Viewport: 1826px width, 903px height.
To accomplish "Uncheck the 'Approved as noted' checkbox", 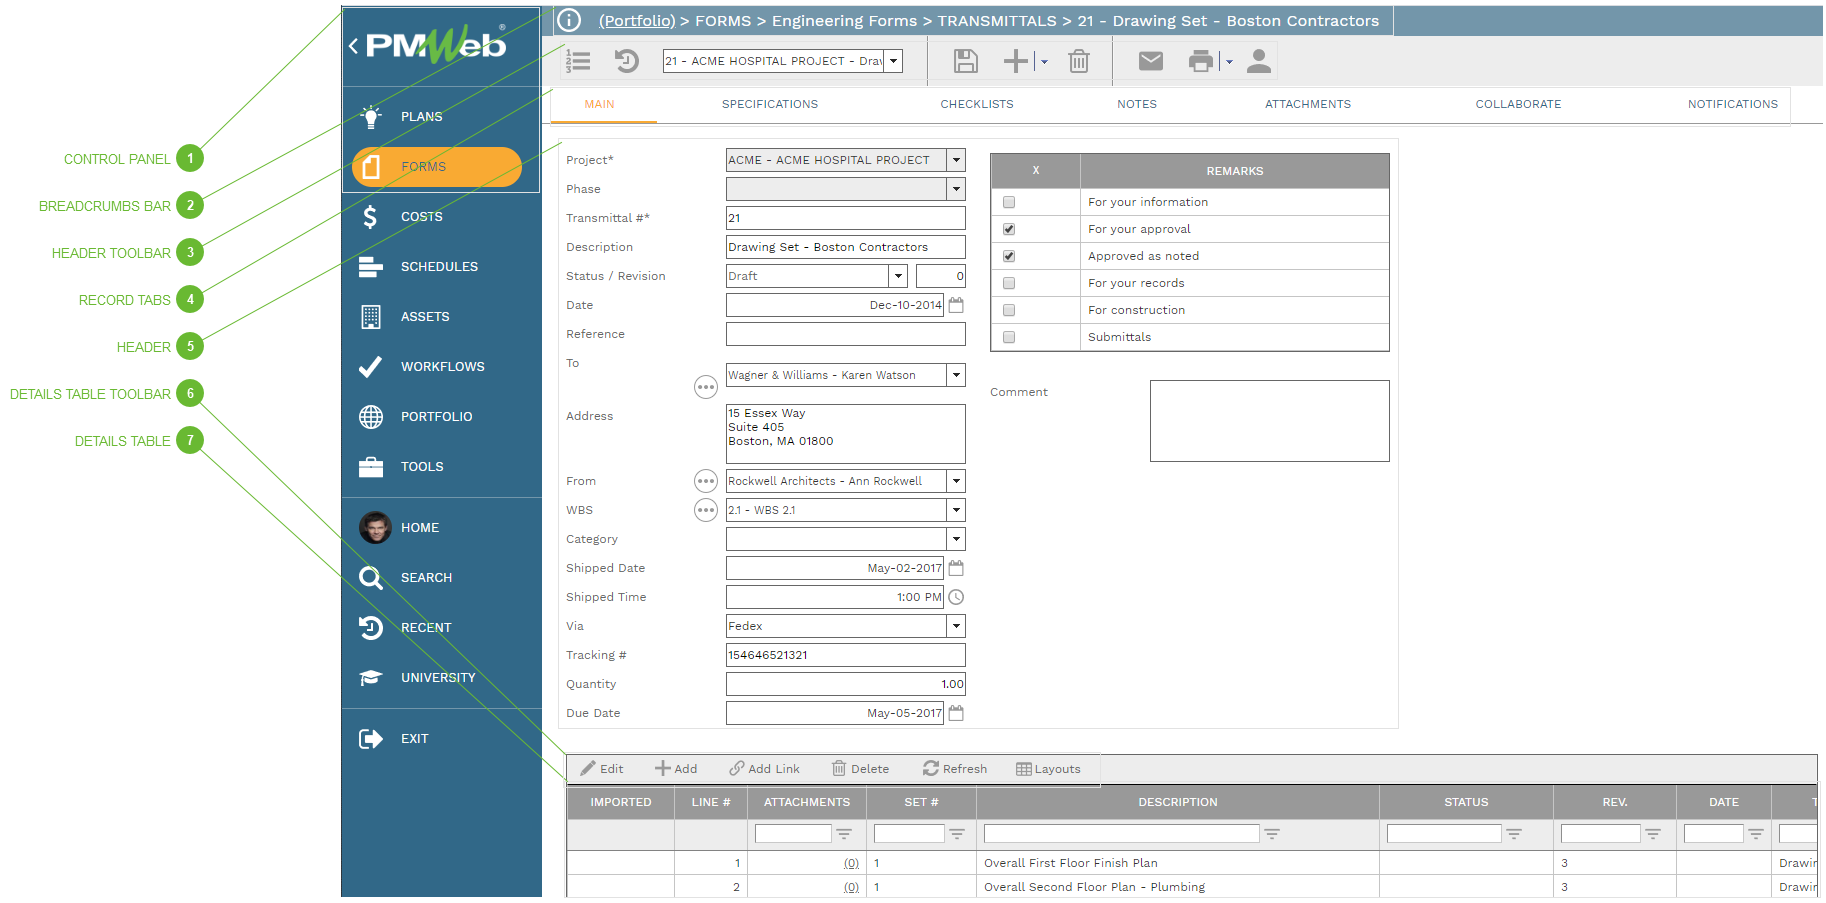I will coord(1009,256).
